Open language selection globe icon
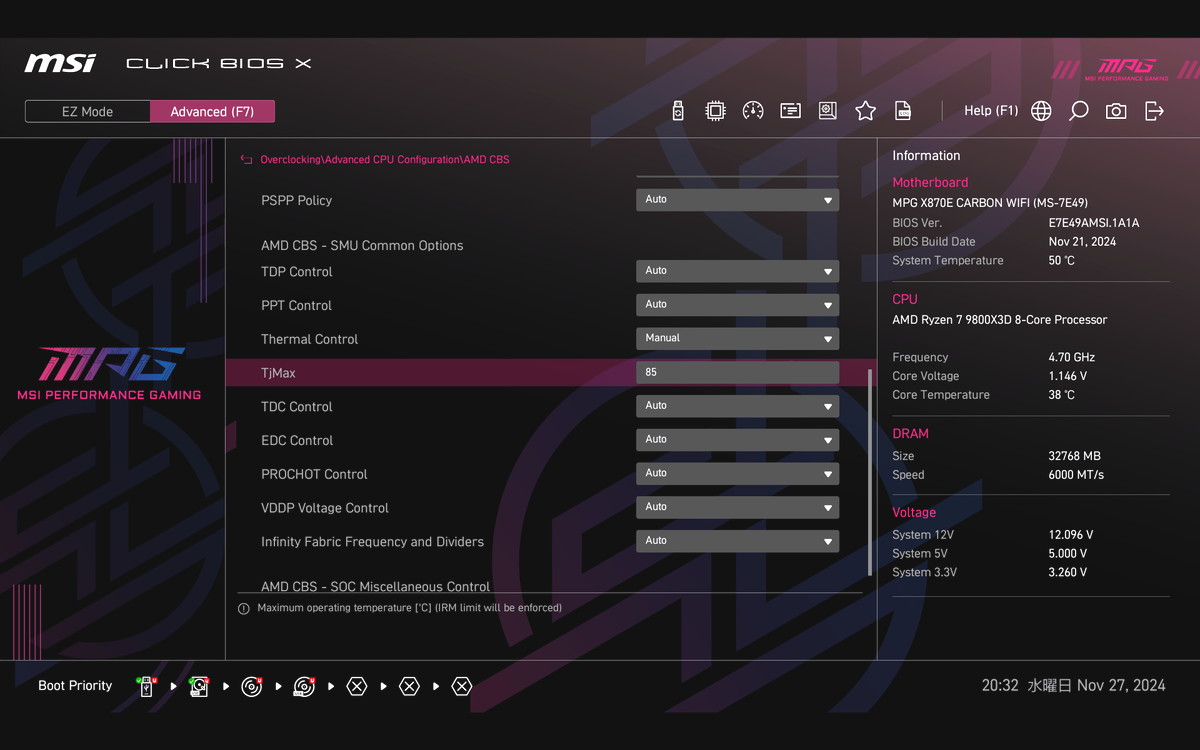 click(x=1041, y=111)
